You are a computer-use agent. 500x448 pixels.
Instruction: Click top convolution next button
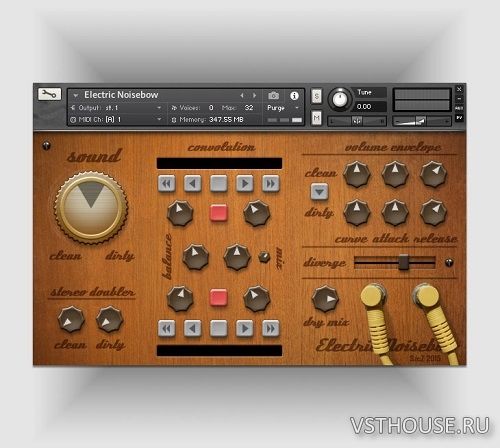coord(245,183)
